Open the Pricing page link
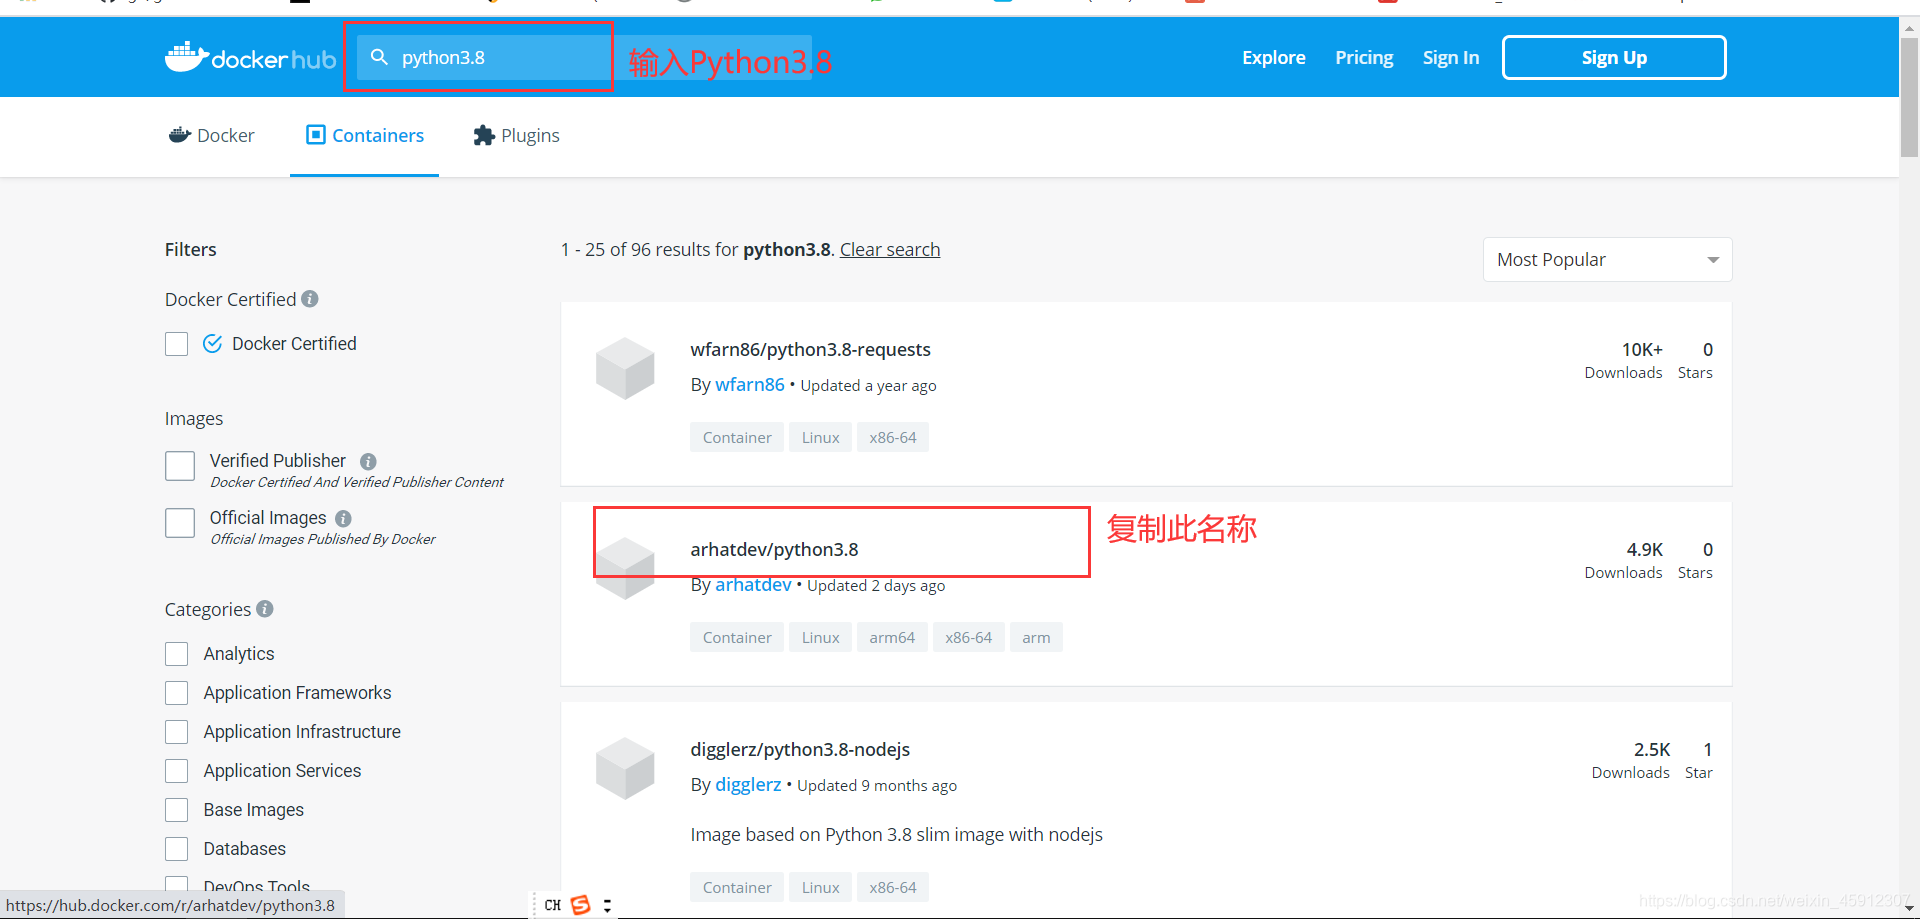Image resolution: width=1920 pixels, height=919 pixels. coord(1364,58)
